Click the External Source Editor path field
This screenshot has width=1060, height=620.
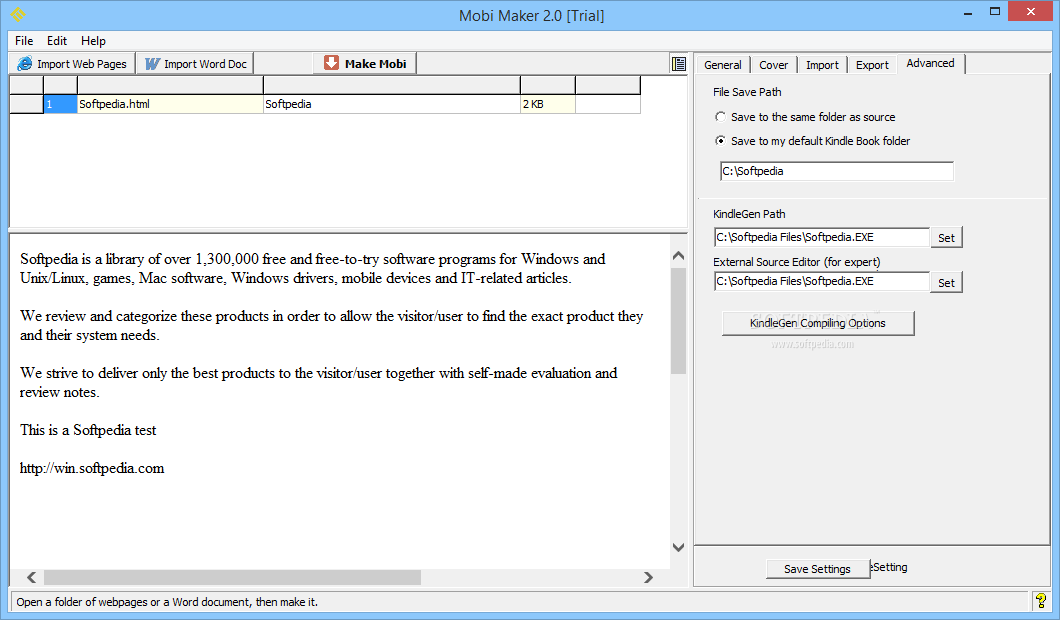[821, 281]
